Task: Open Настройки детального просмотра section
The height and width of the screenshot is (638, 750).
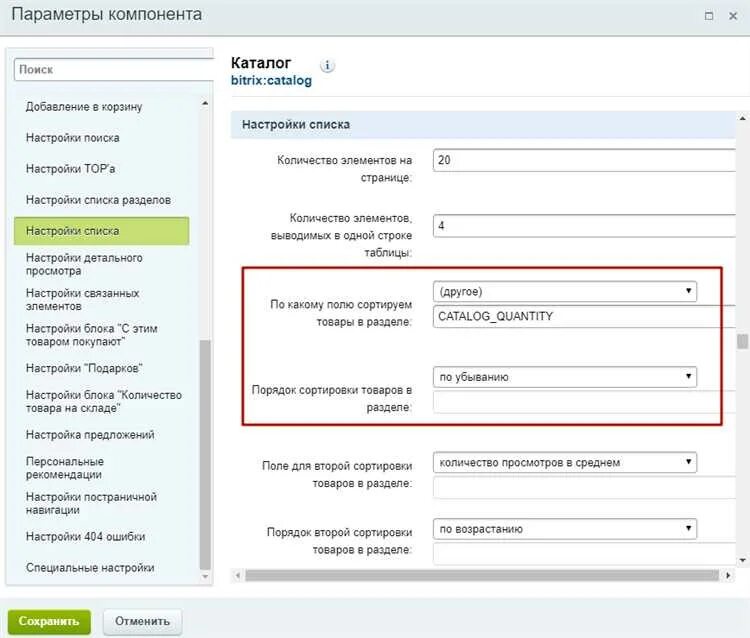Action: tap(84, 264)
